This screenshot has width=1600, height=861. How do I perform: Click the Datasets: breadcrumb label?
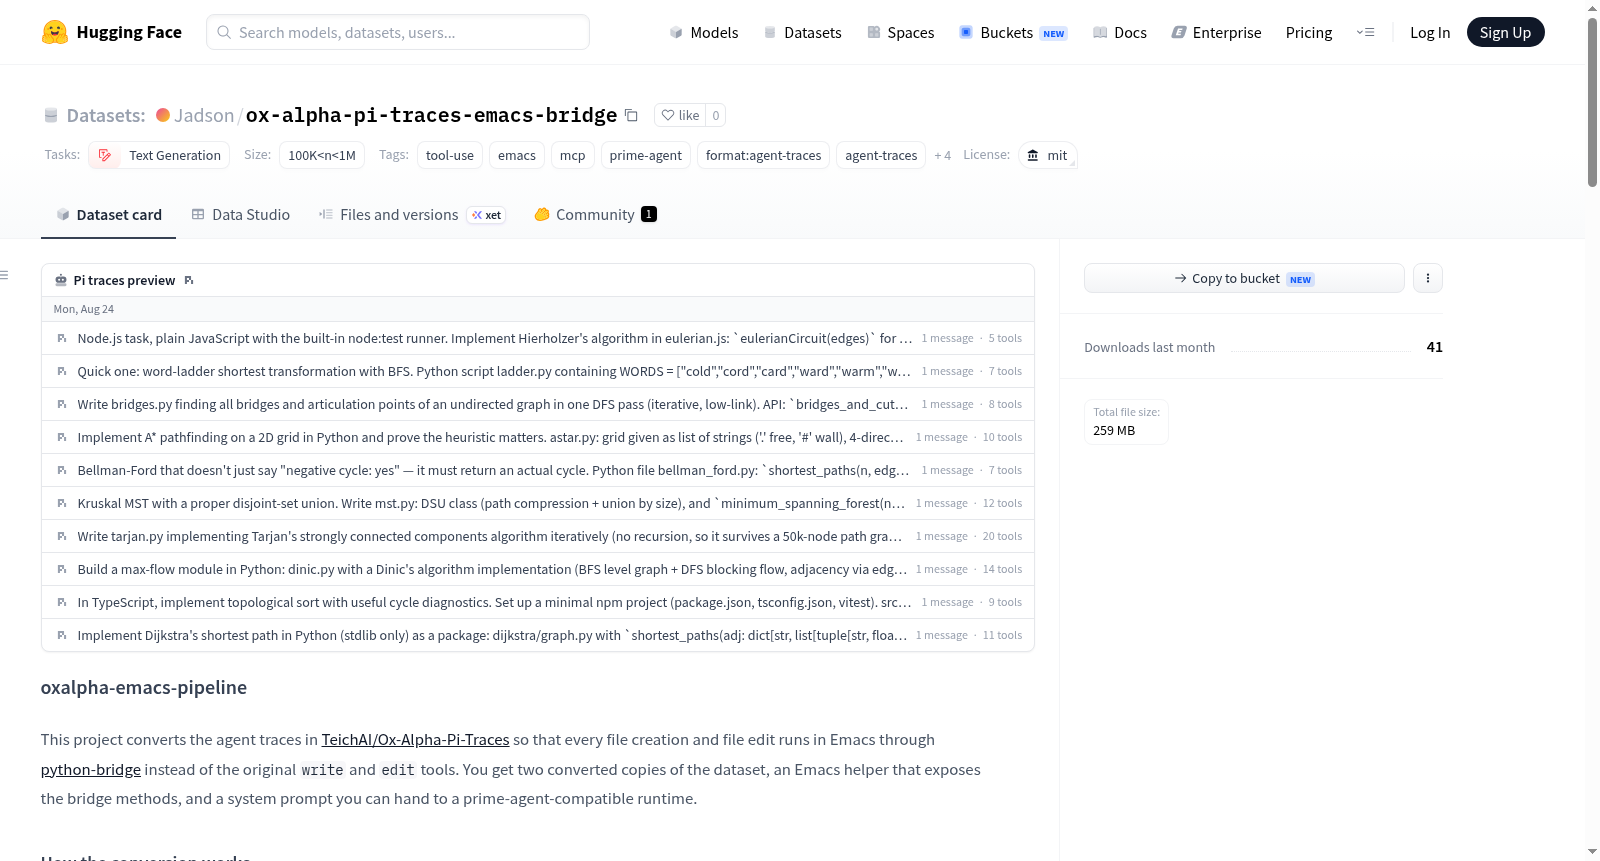106,115
